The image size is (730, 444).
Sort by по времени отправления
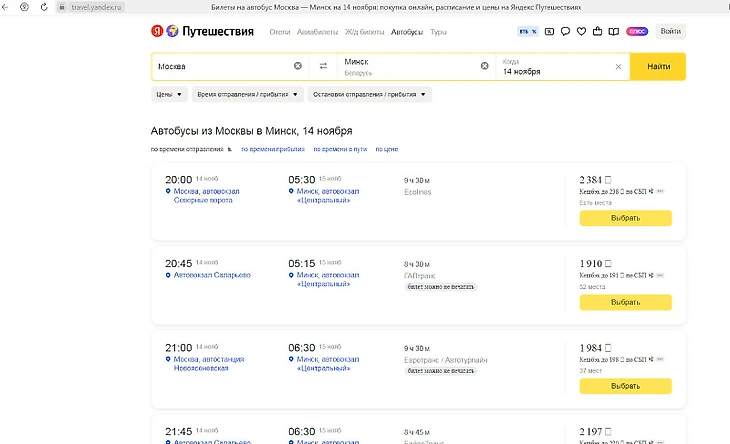point(187,149)
